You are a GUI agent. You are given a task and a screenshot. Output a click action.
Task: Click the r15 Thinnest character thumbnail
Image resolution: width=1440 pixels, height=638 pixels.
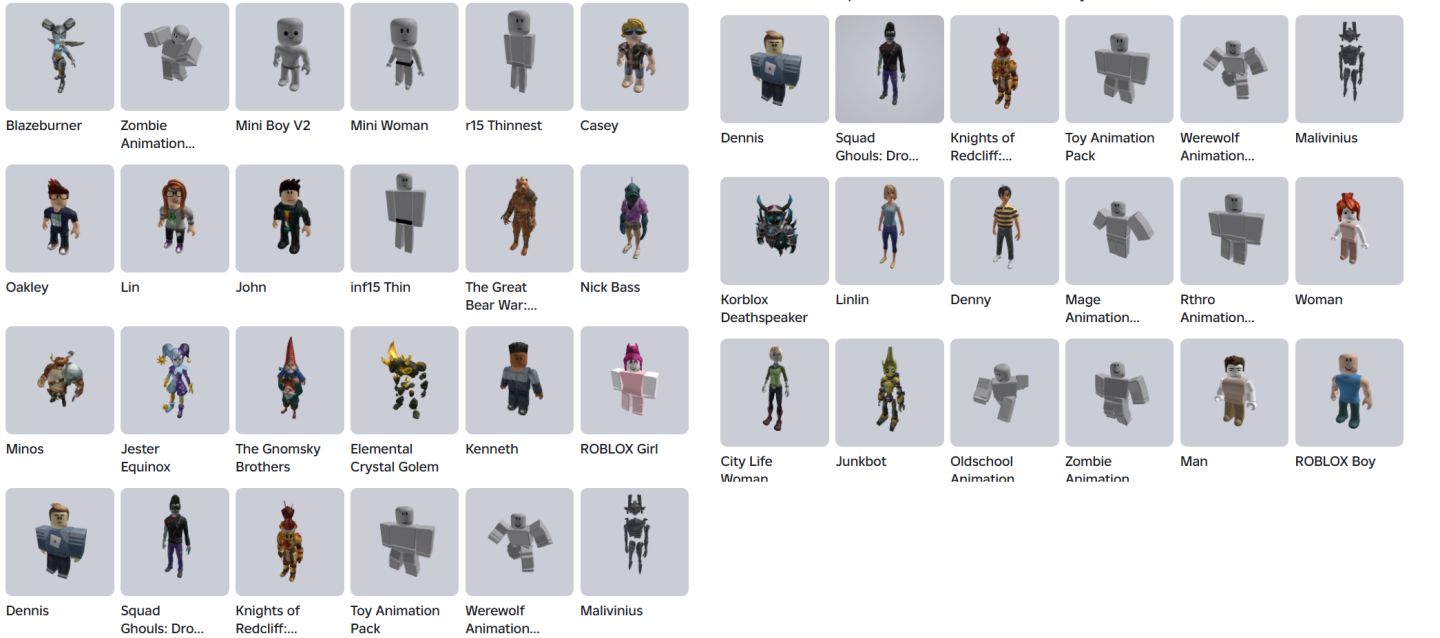coord(520,56)
